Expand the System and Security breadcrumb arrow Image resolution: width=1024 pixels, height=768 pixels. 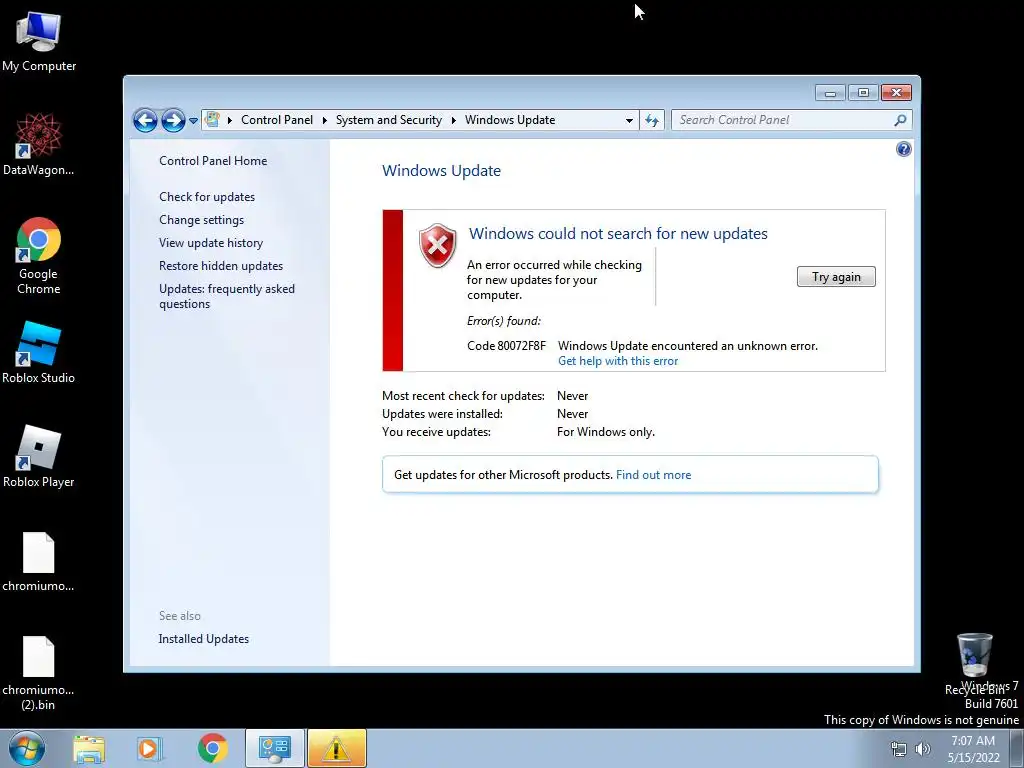(x=453, y=120)
